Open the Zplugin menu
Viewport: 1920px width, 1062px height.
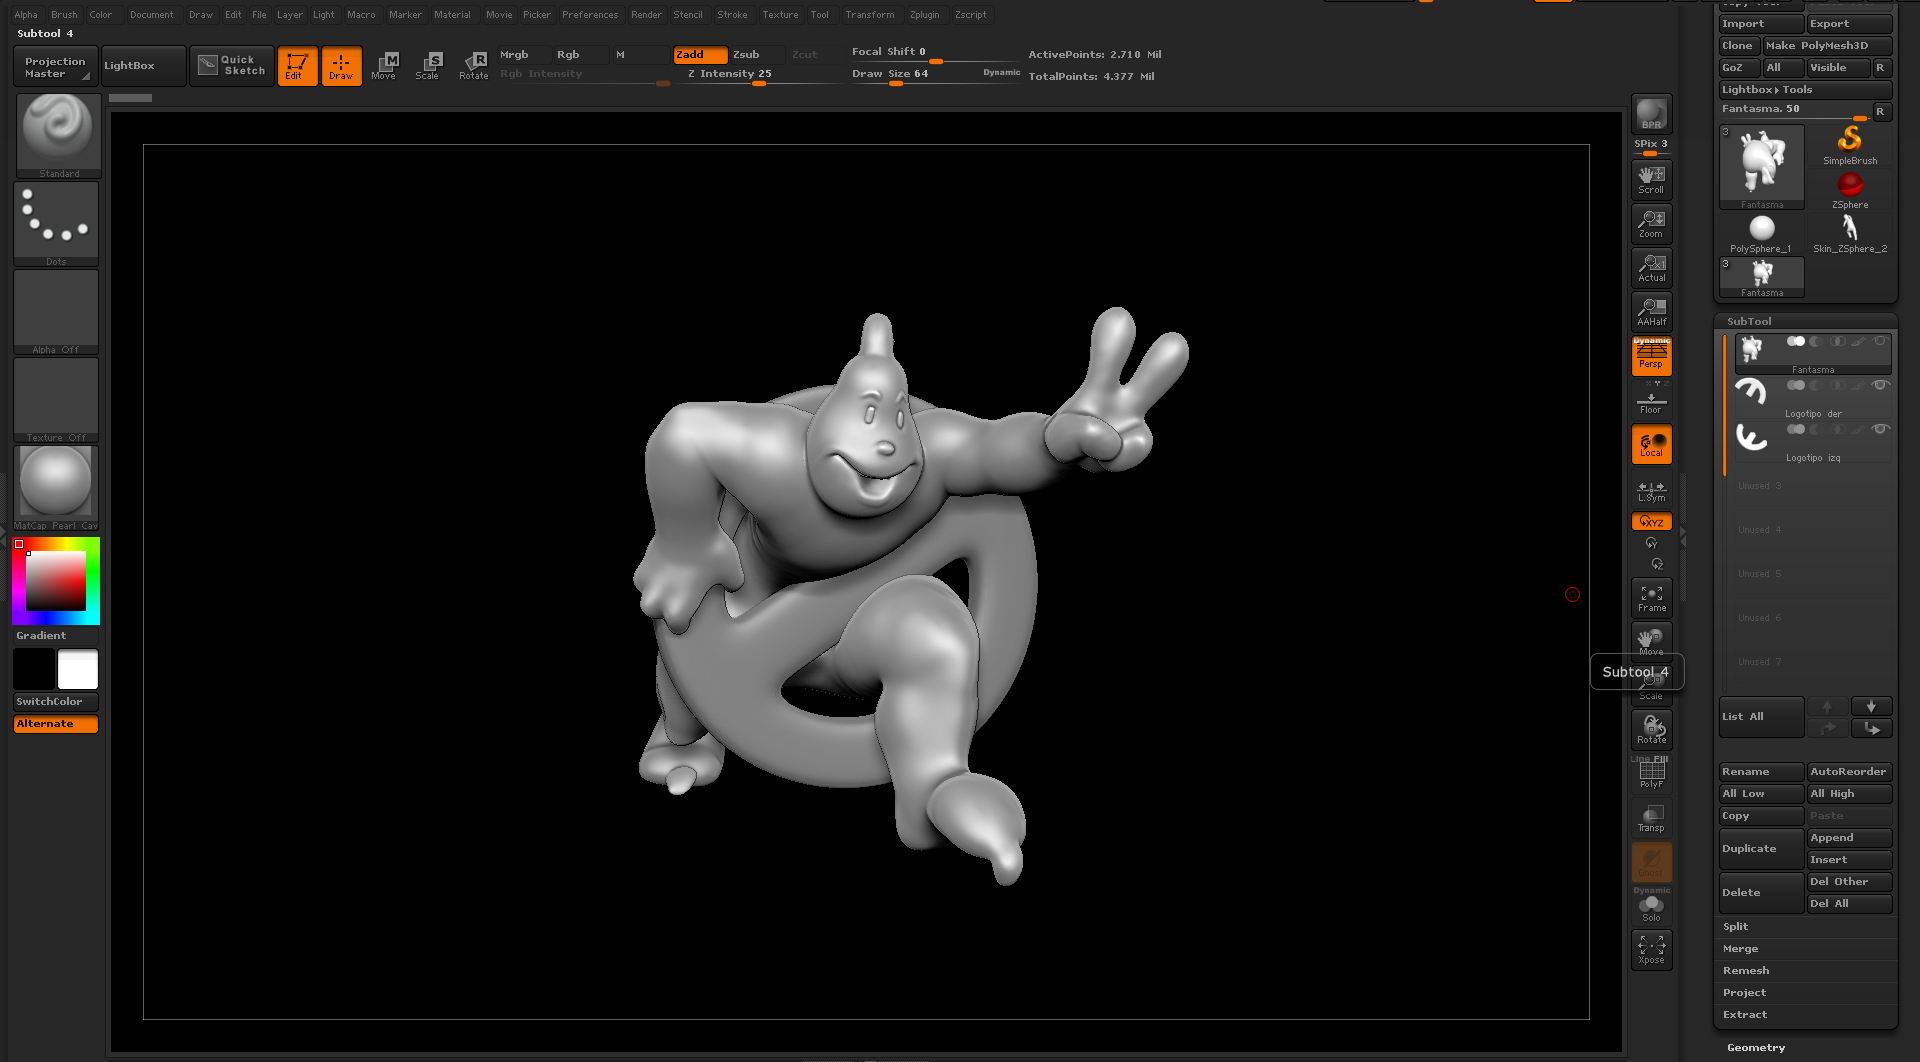[x=924, y=15]
